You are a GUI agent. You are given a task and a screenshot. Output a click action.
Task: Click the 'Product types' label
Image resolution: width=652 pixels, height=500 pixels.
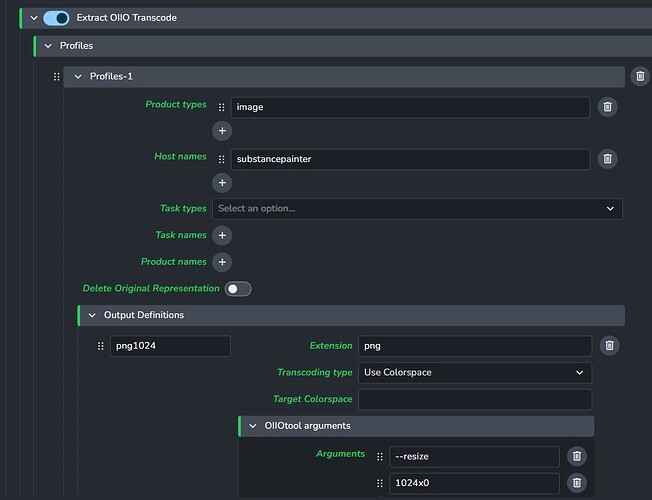[176, 104]
